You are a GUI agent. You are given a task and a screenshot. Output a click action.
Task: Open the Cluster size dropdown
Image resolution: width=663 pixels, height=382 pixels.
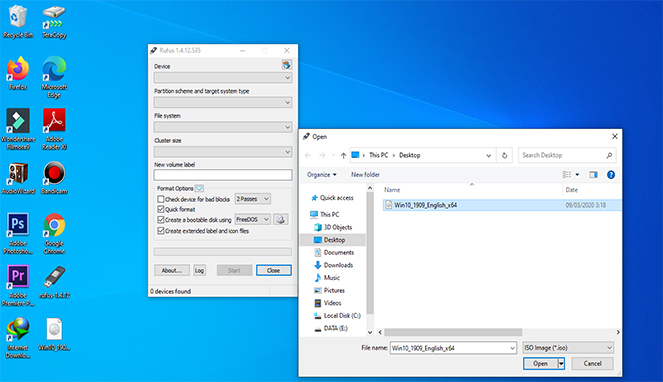pyautogui.click(x=223, y=151)
